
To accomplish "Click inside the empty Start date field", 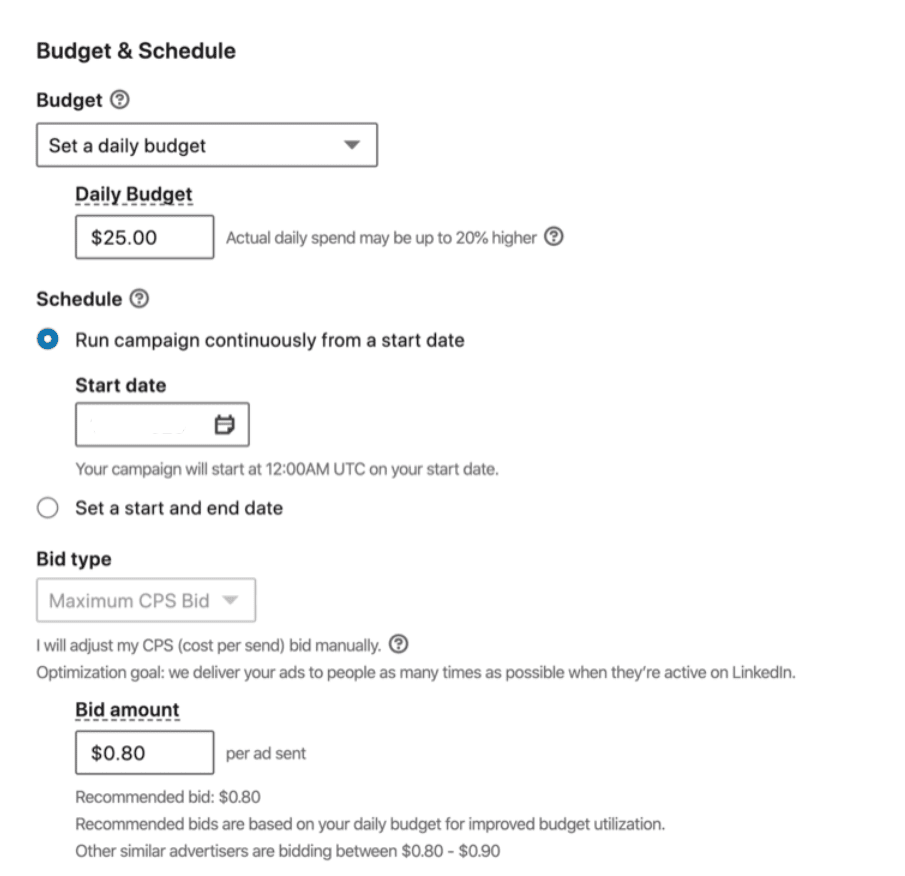I will 140,423.
